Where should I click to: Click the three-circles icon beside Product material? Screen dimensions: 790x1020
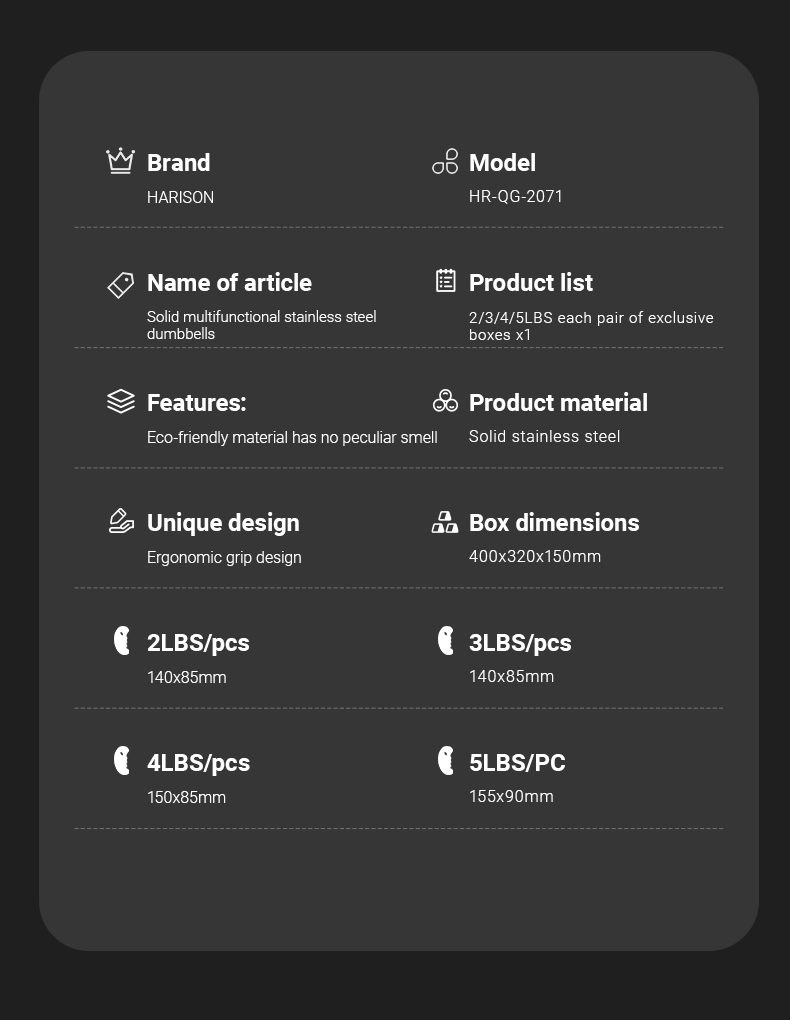point(445,401)
